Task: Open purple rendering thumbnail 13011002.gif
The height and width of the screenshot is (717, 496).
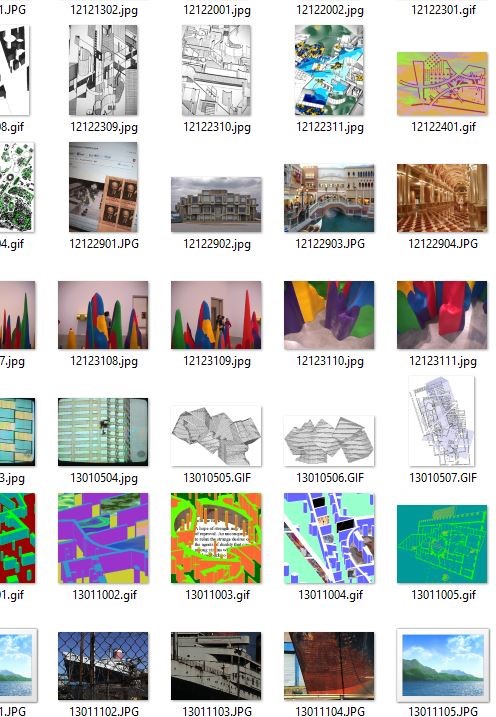Action: 103,538
